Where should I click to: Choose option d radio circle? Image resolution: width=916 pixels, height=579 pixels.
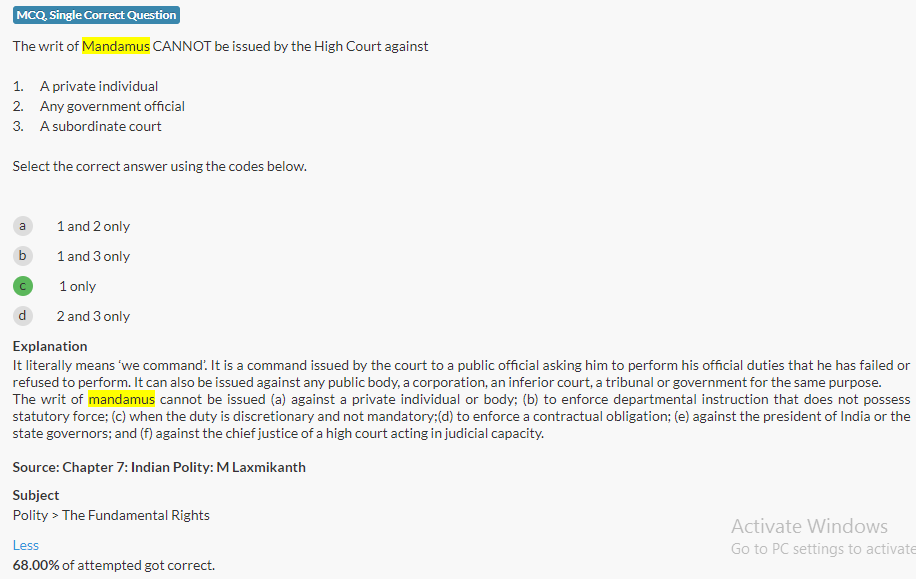click(22, 316)
